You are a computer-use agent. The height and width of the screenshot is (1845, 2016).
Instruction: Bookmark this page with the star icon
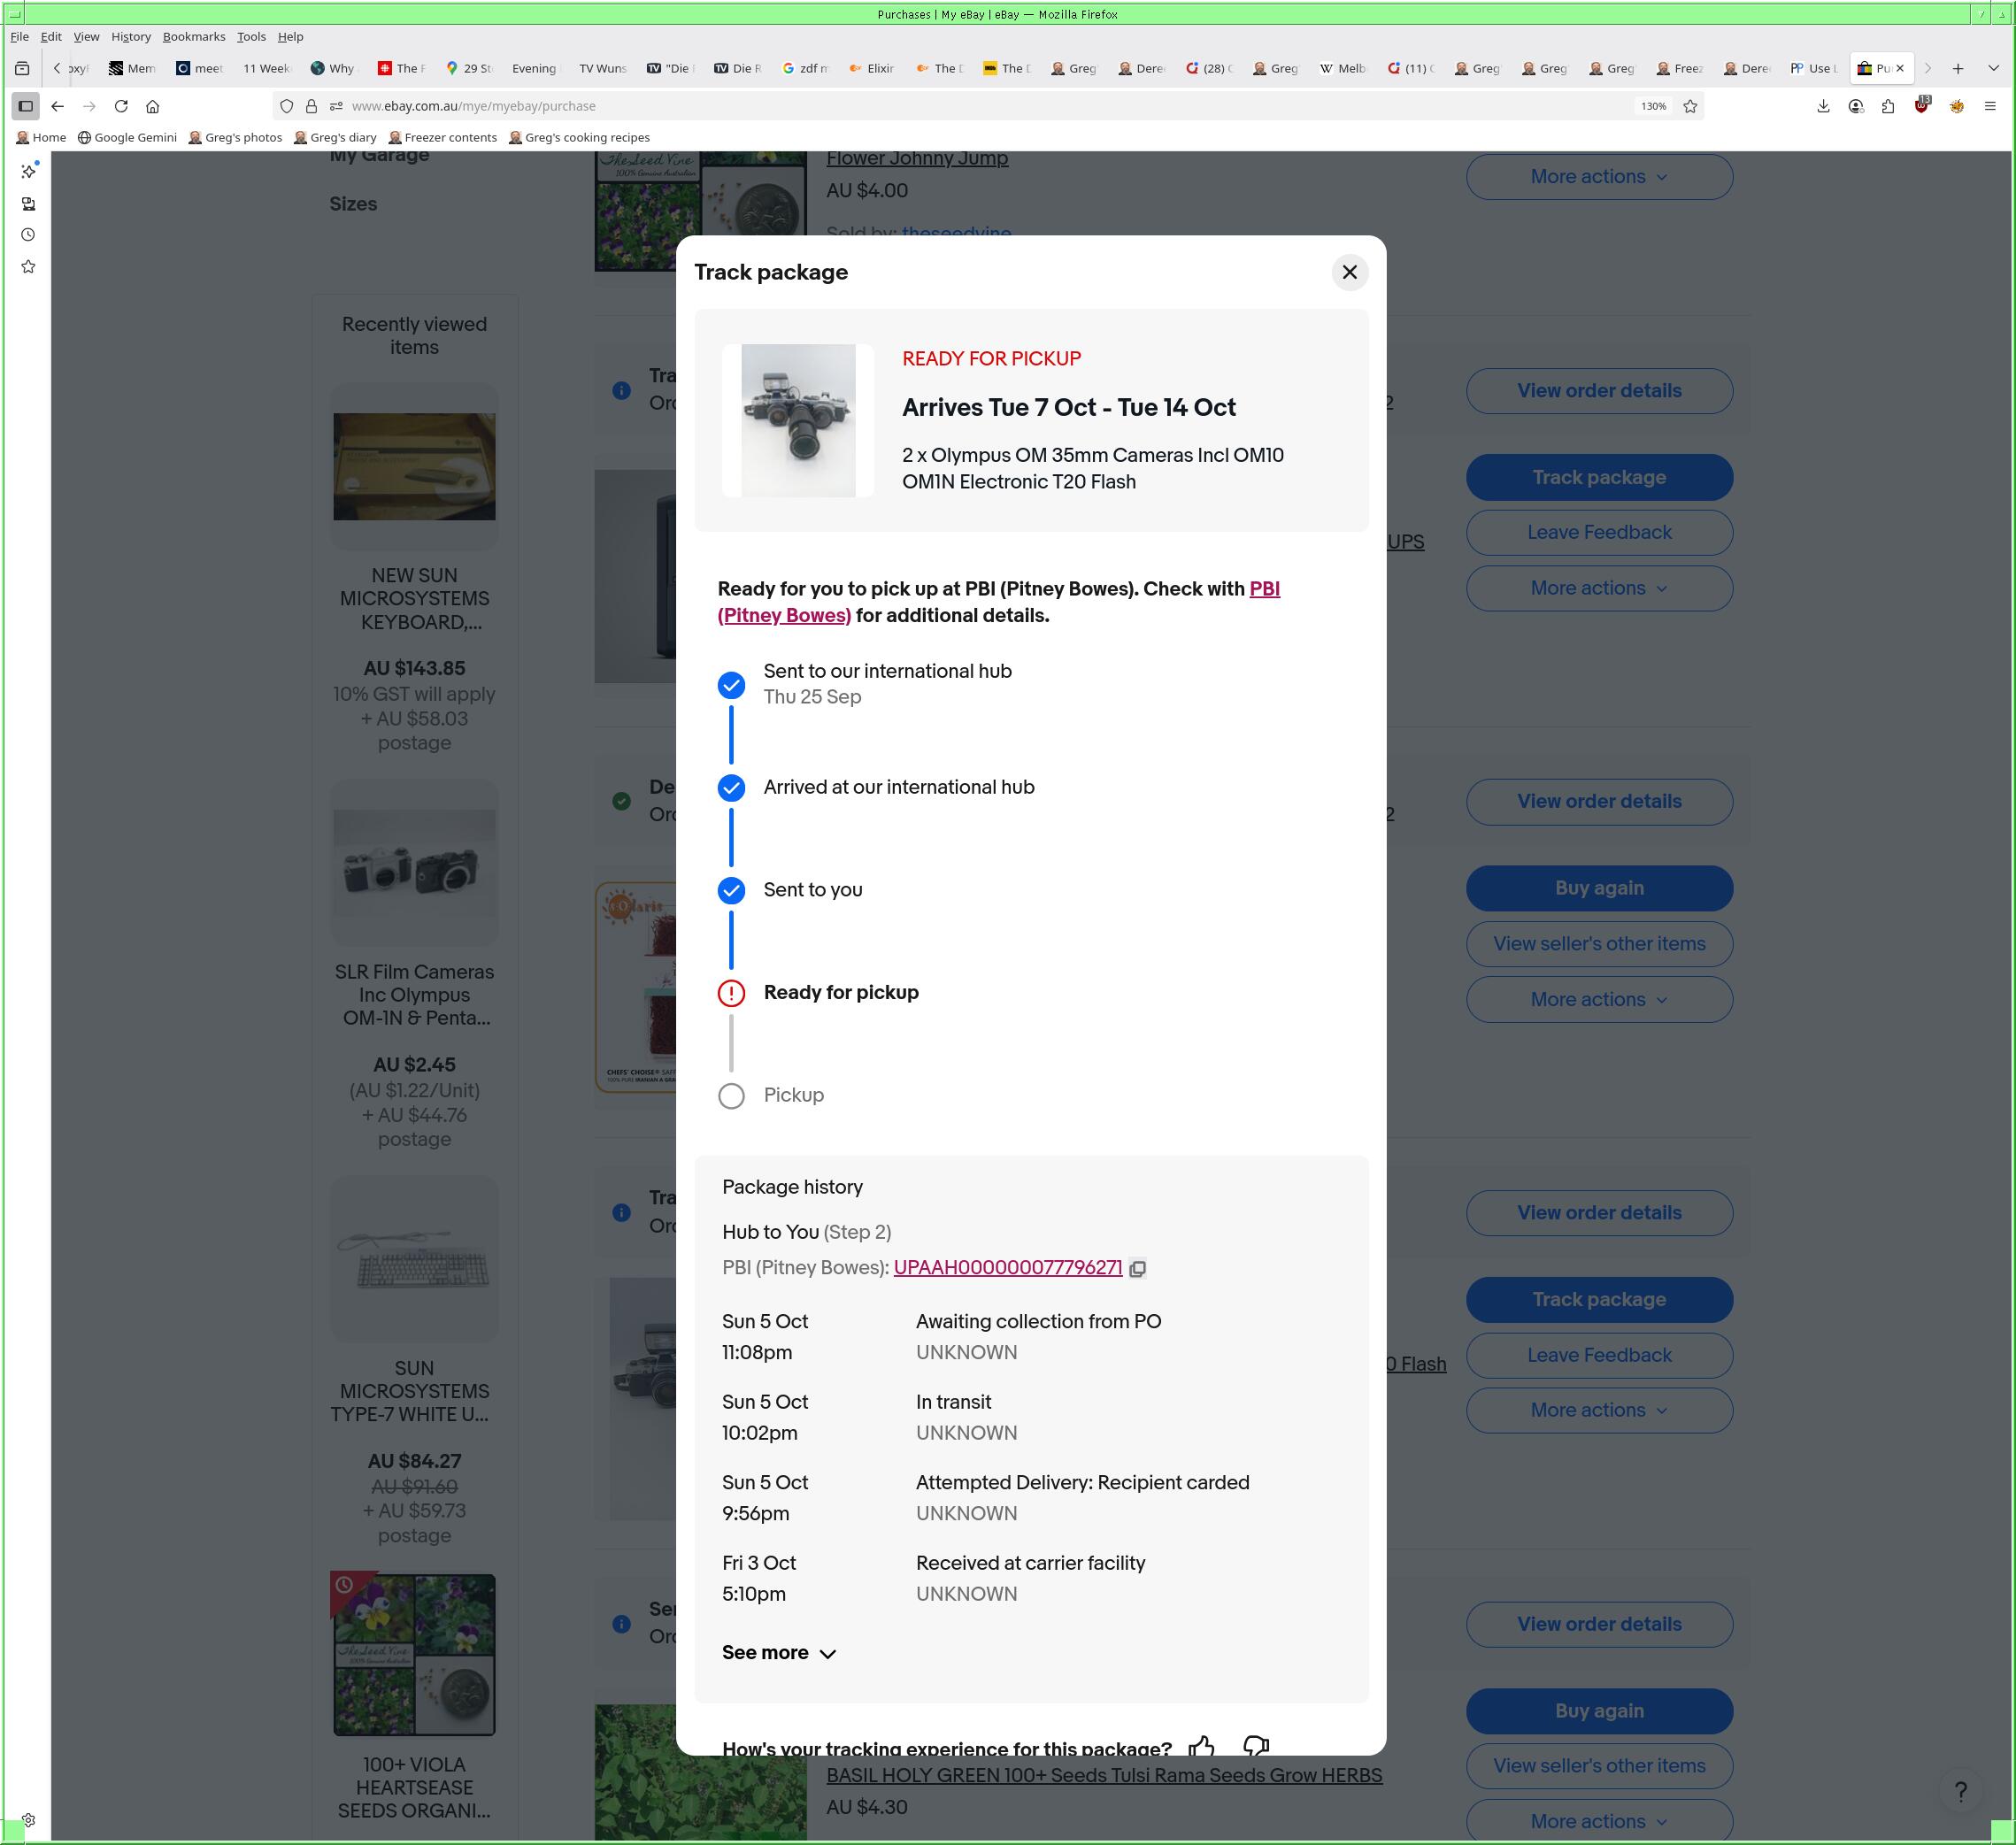coord(1690,106)
